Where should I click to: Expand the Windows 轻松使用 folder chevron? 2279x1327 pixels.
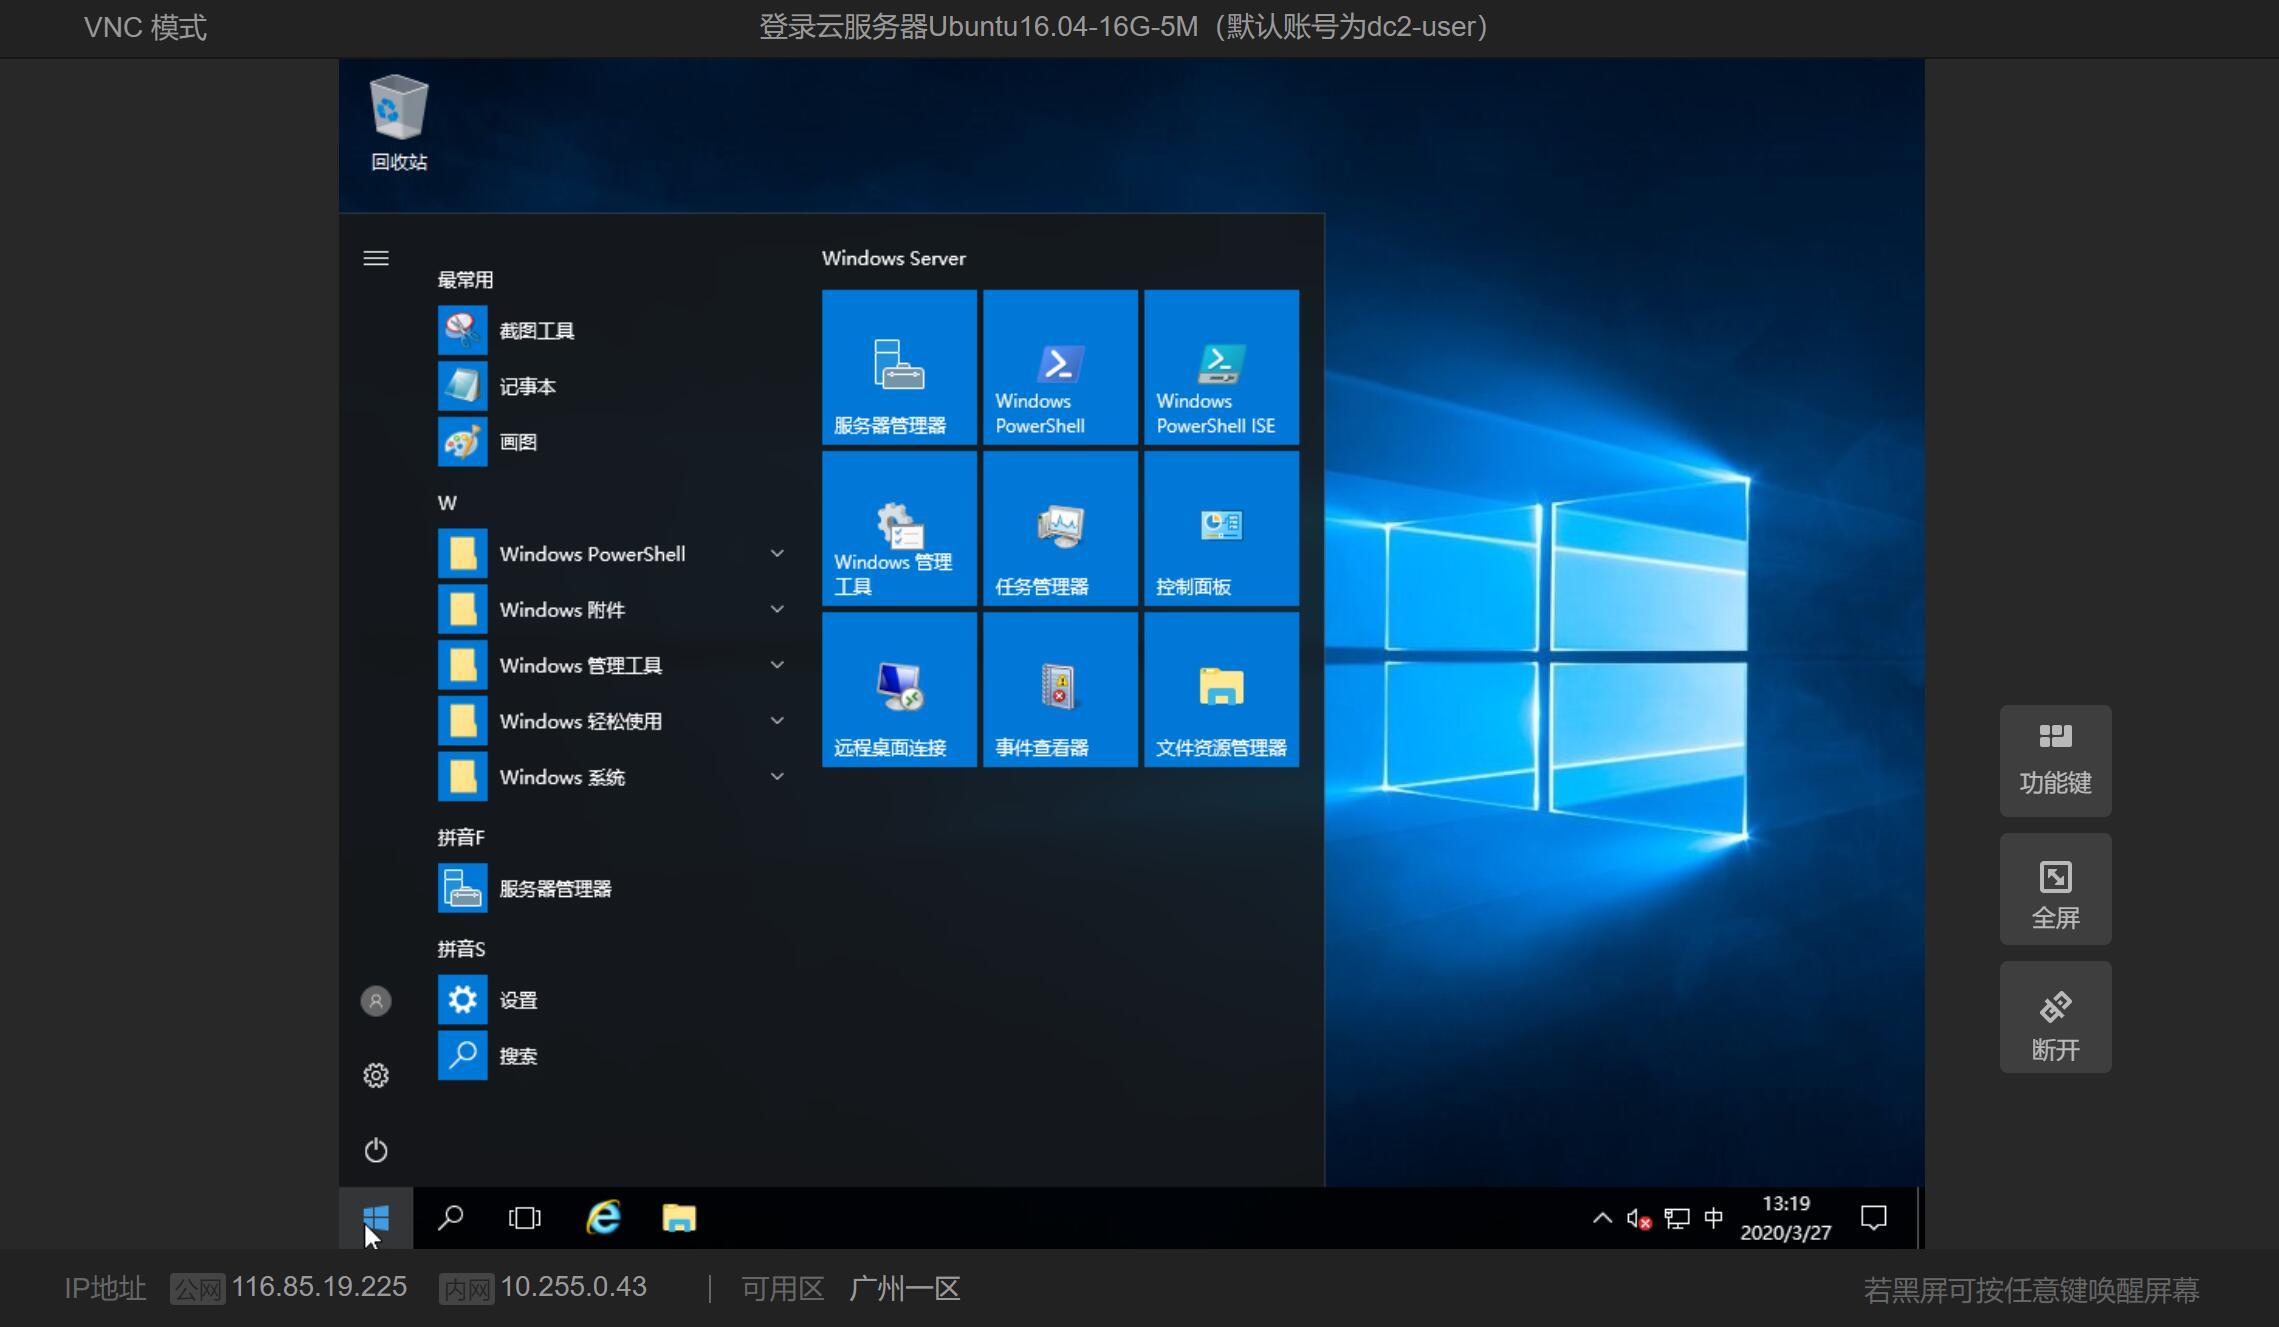(777, 721)
